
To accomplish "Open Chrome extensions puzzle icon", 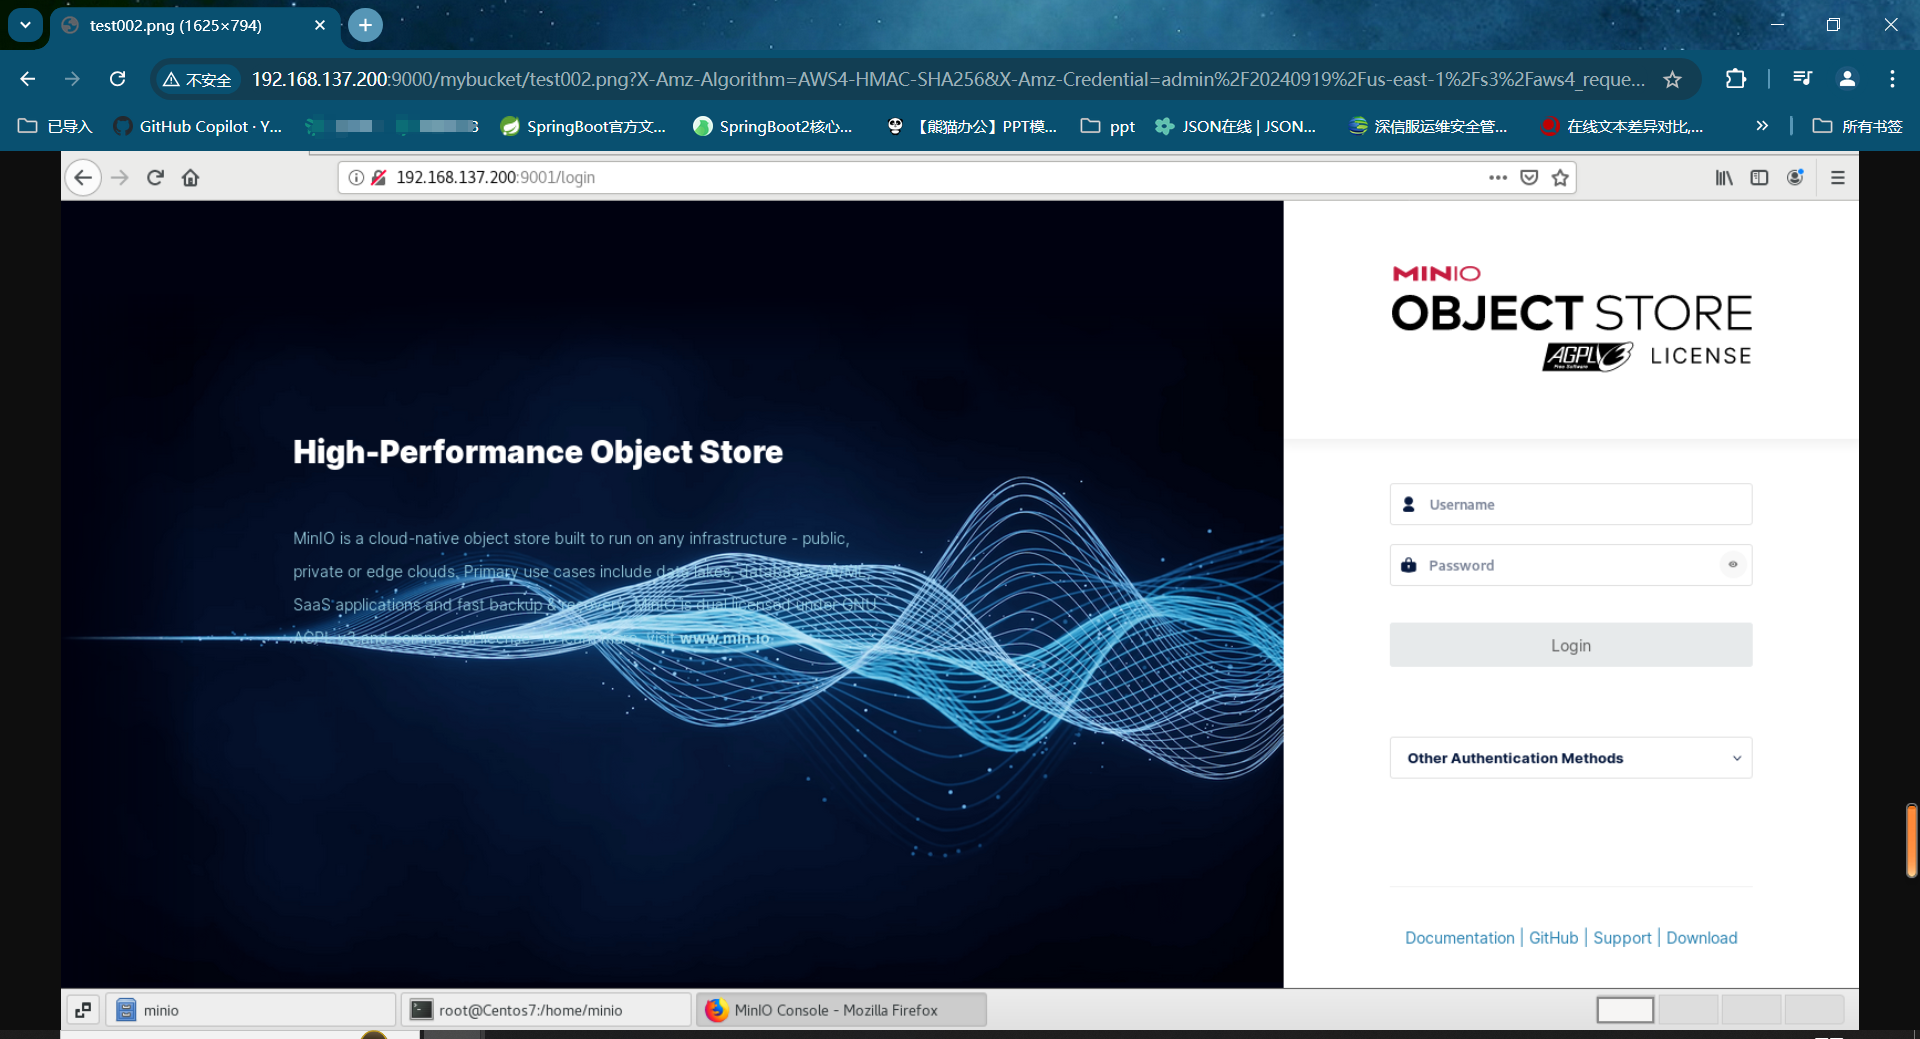I will (1736, 79).
